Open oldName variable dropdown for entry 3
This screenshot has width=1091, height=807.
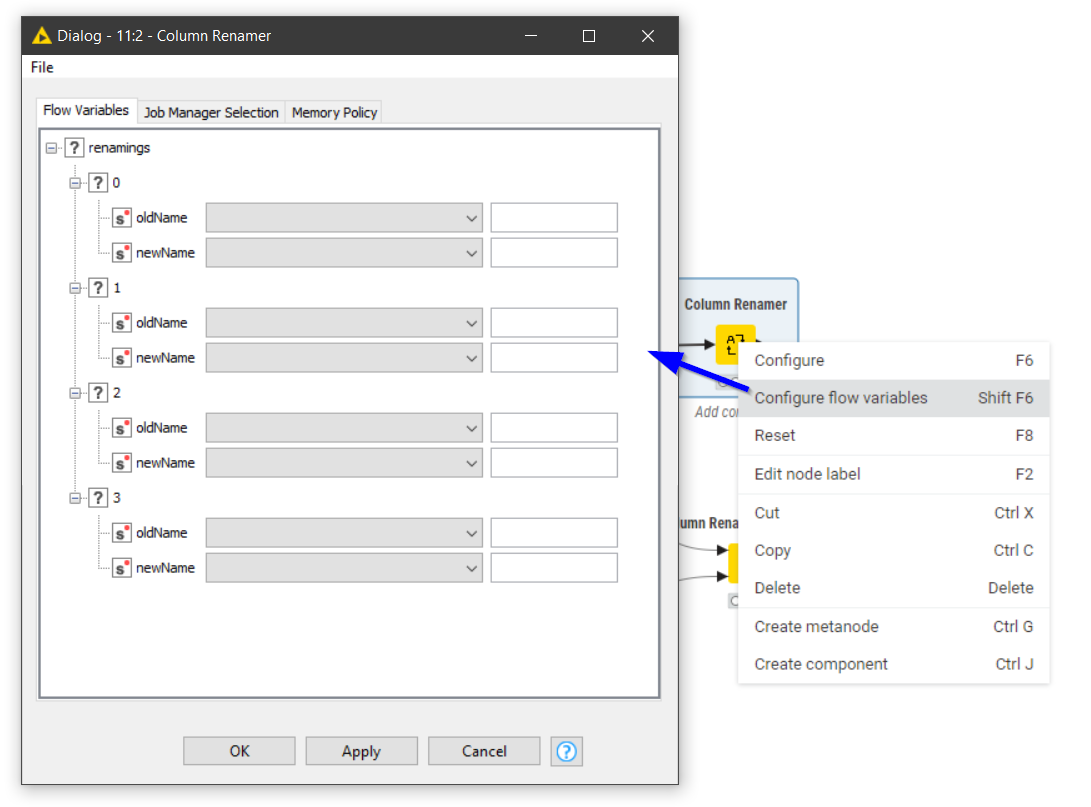[344, 533]
